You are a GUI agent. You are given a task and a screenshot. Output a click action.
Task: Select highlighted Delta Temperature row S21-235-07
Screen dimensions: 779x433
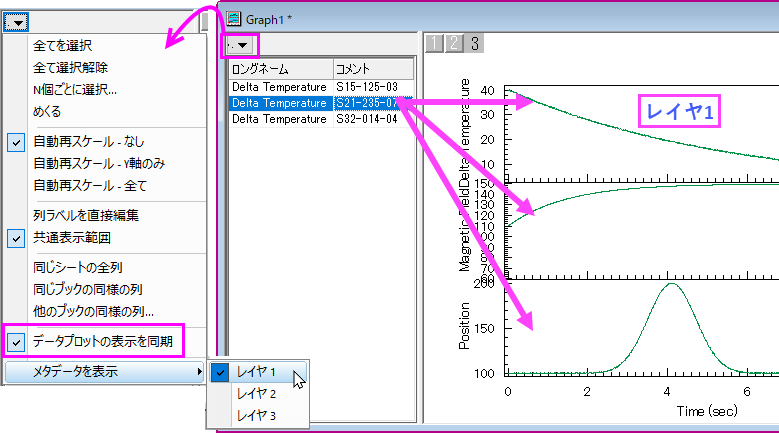click(321, 103)
